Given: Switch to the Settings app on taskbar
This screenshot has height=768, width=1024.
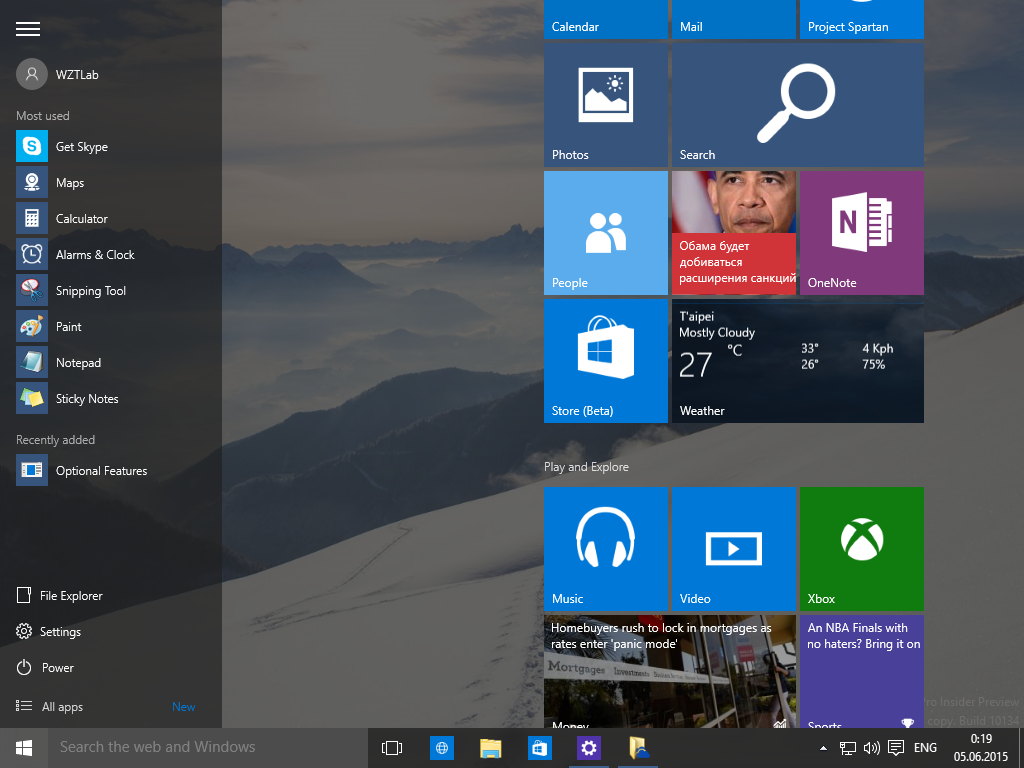Looking at the screenshot, I should [588, 748].
